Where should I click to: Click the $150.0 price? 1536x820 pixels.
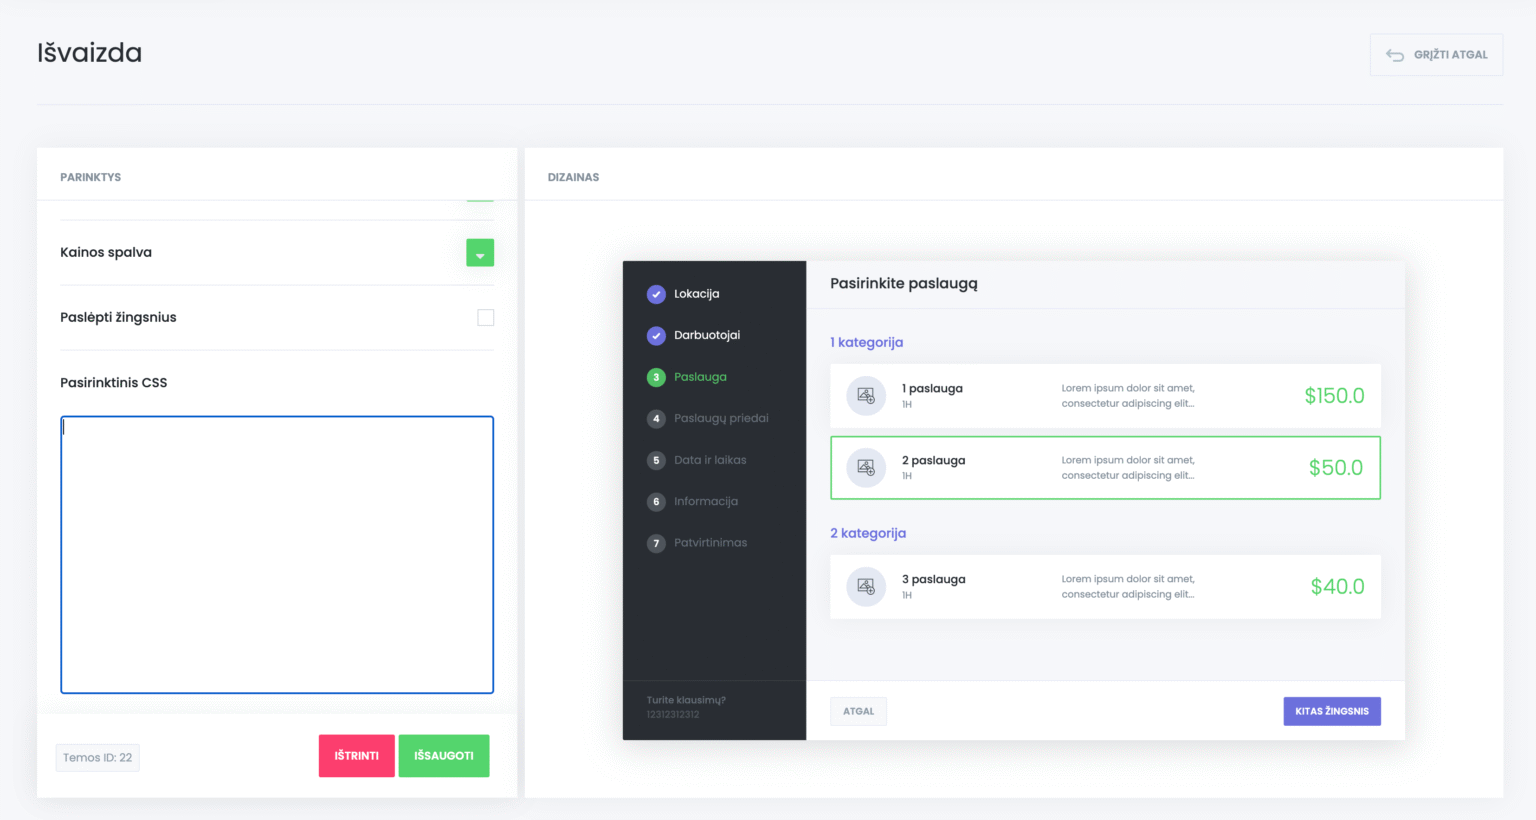coord(1334,396)
